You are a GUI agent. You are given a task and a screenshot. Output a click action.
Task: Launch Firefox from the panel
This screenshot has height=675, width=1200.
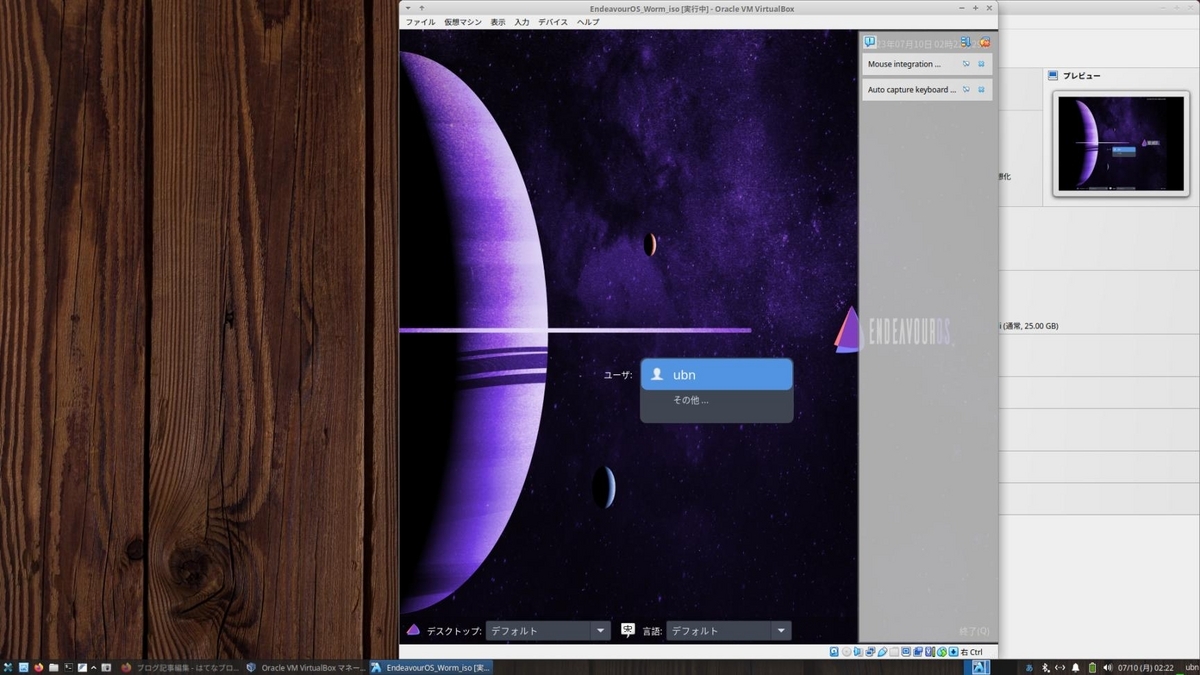click(x=39, y=667)
